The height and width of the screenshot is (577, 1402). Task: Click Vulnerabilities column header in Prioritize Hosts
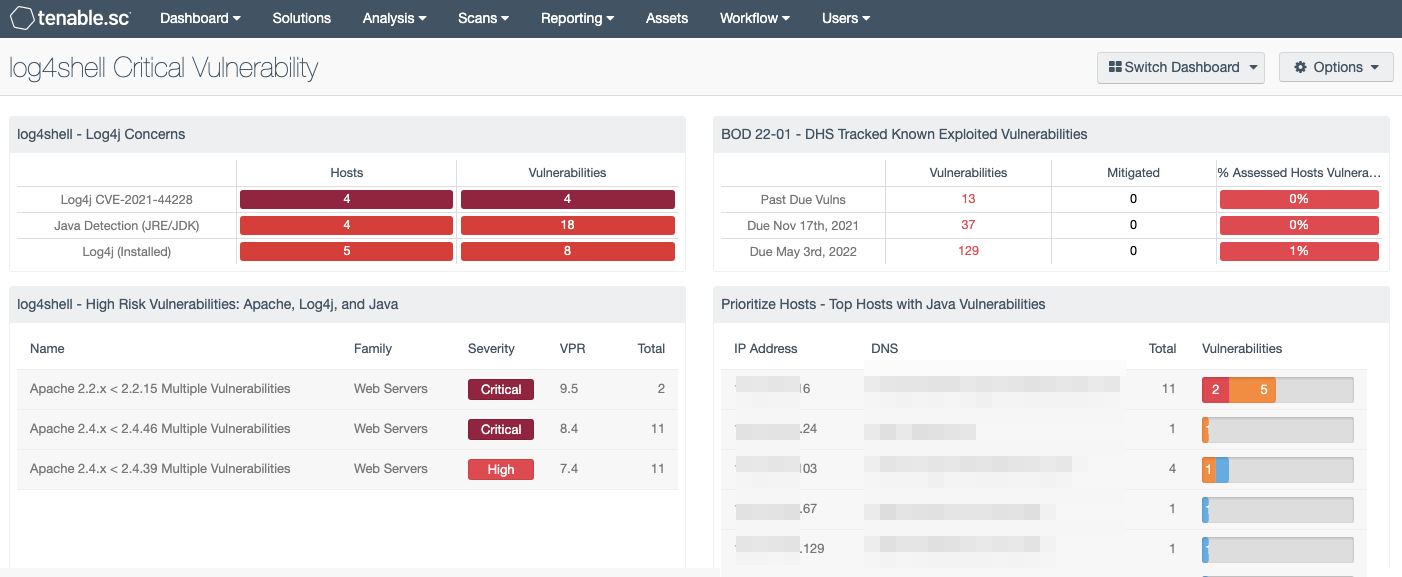point(1242,349)
